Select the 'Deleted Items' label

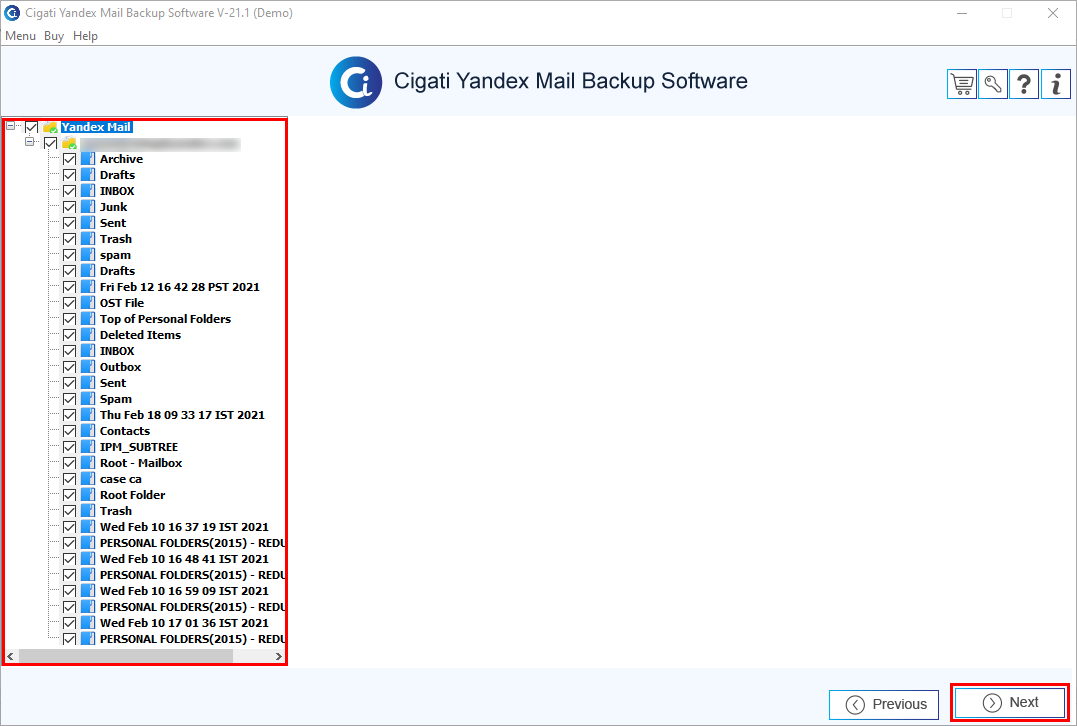coord(141,335)
